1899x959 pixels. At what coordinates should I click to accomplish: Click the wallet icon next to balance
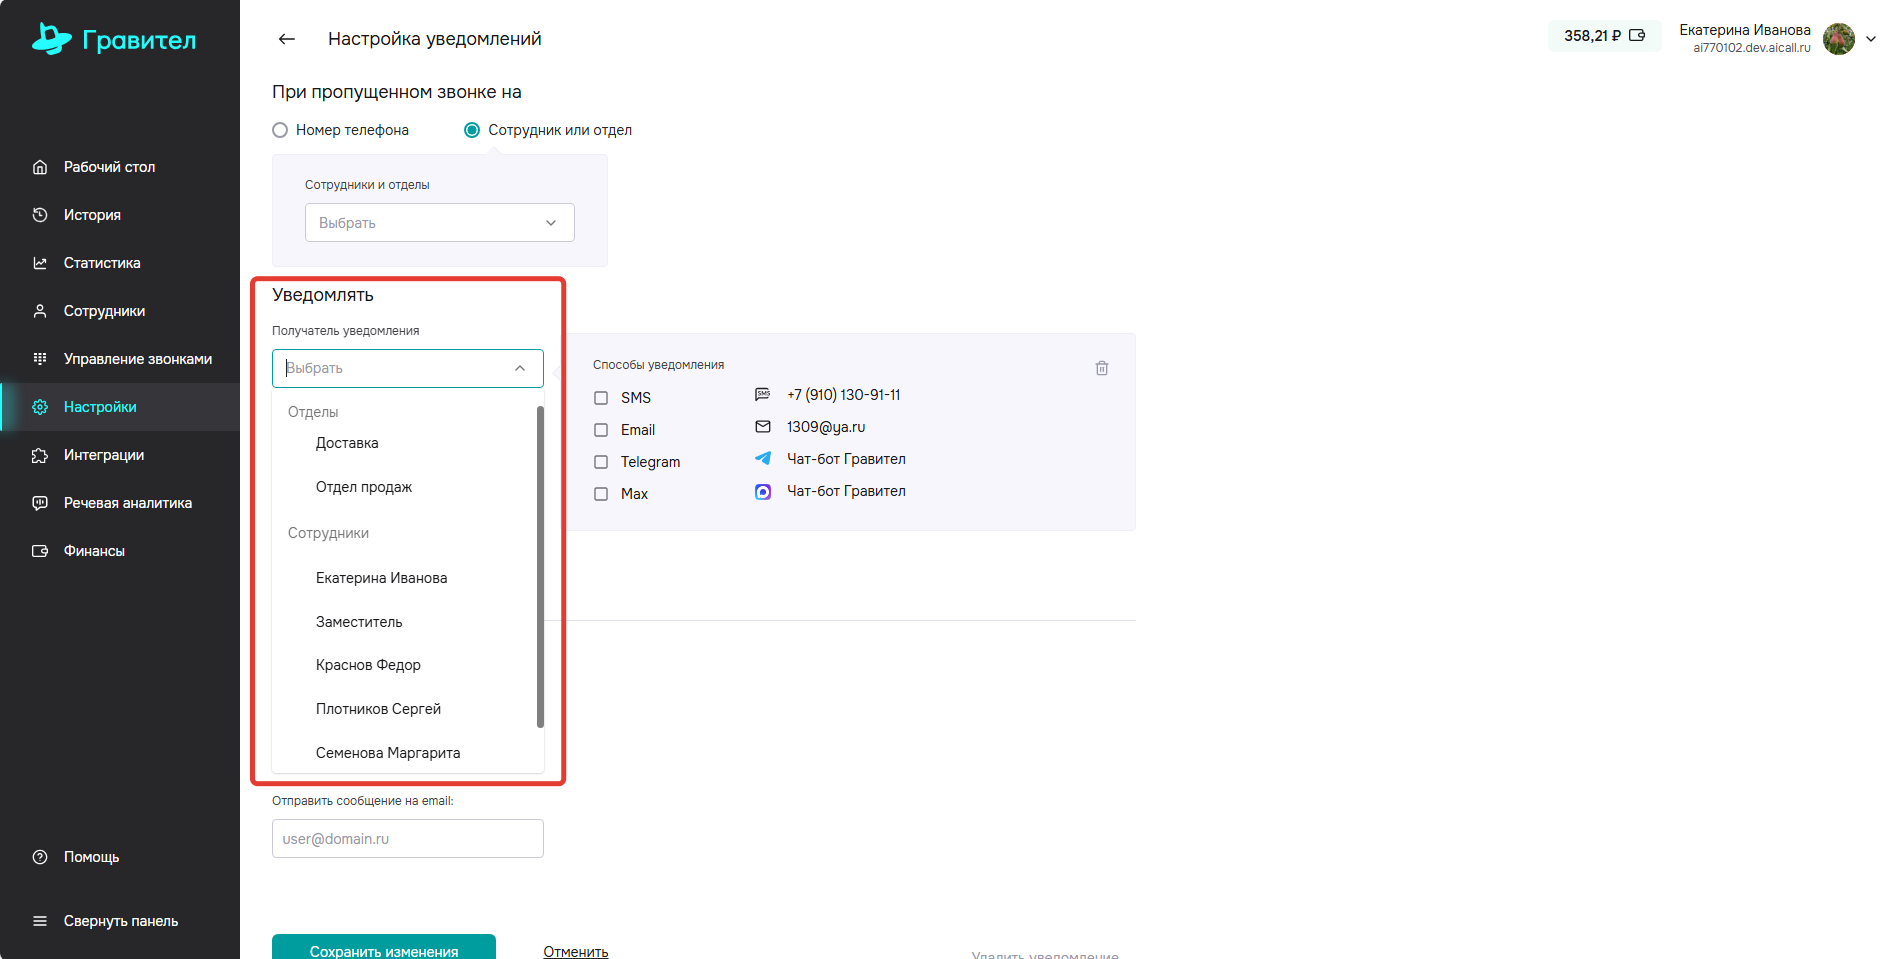point(1637,36)
